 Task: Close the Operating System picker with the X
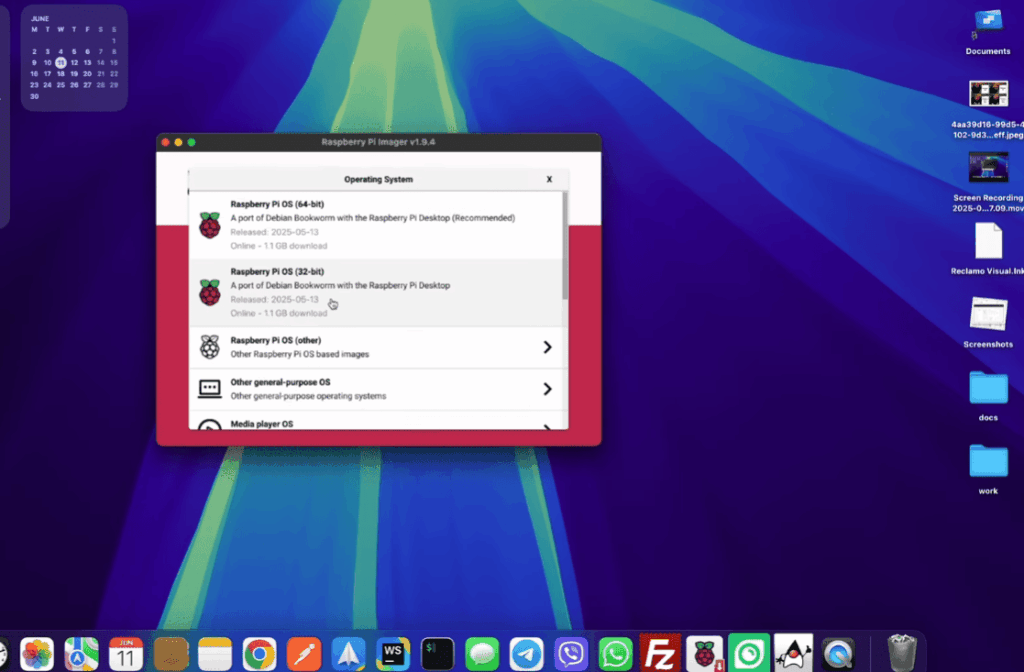pos(549,179)
